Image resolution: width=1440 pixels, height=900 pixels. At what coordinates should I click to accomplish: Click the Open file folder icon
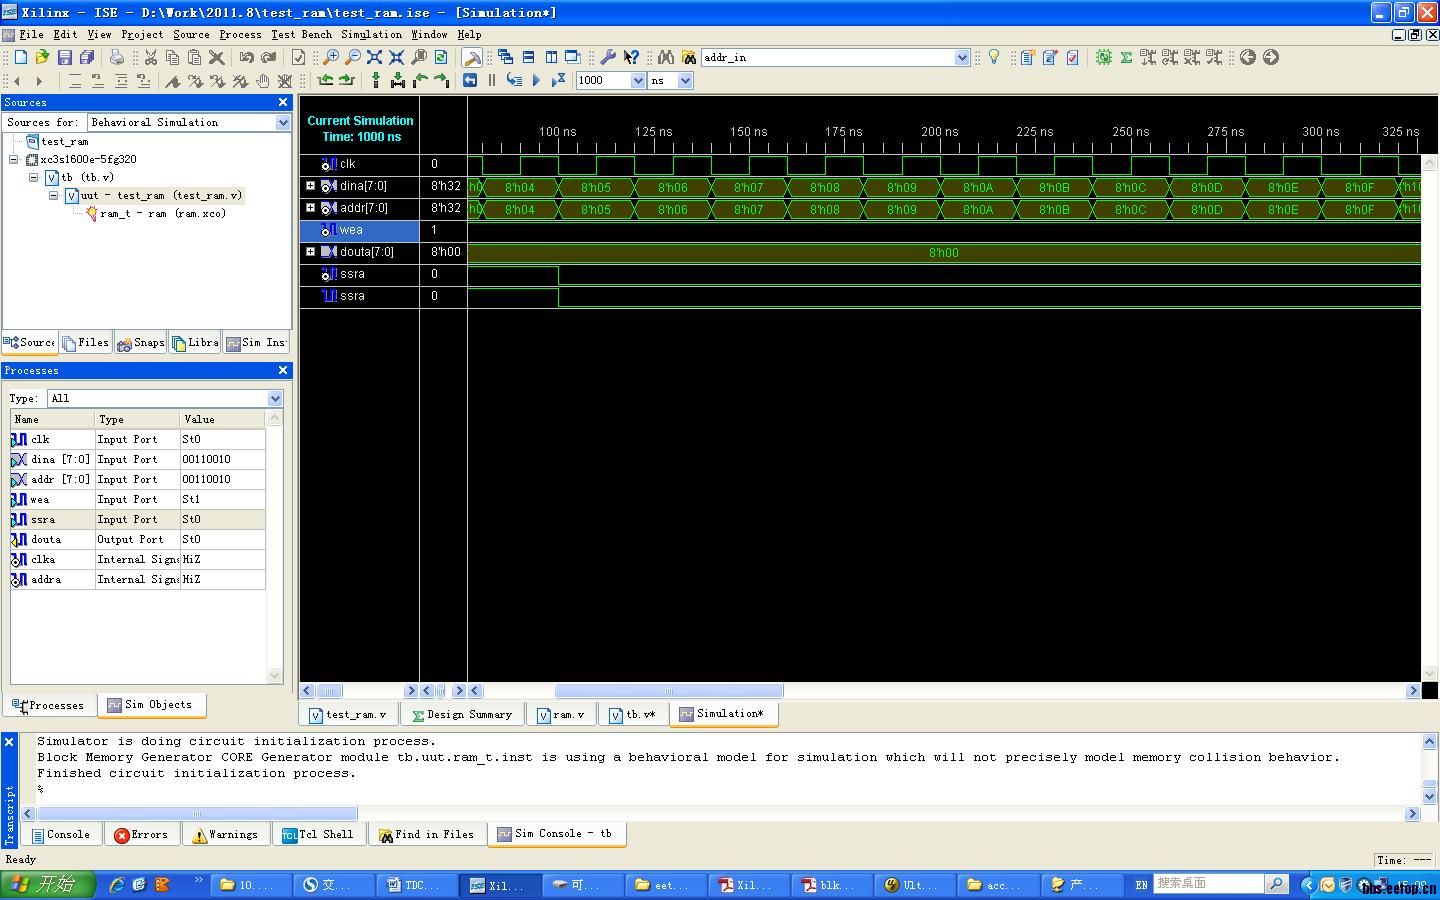[42, 58]
